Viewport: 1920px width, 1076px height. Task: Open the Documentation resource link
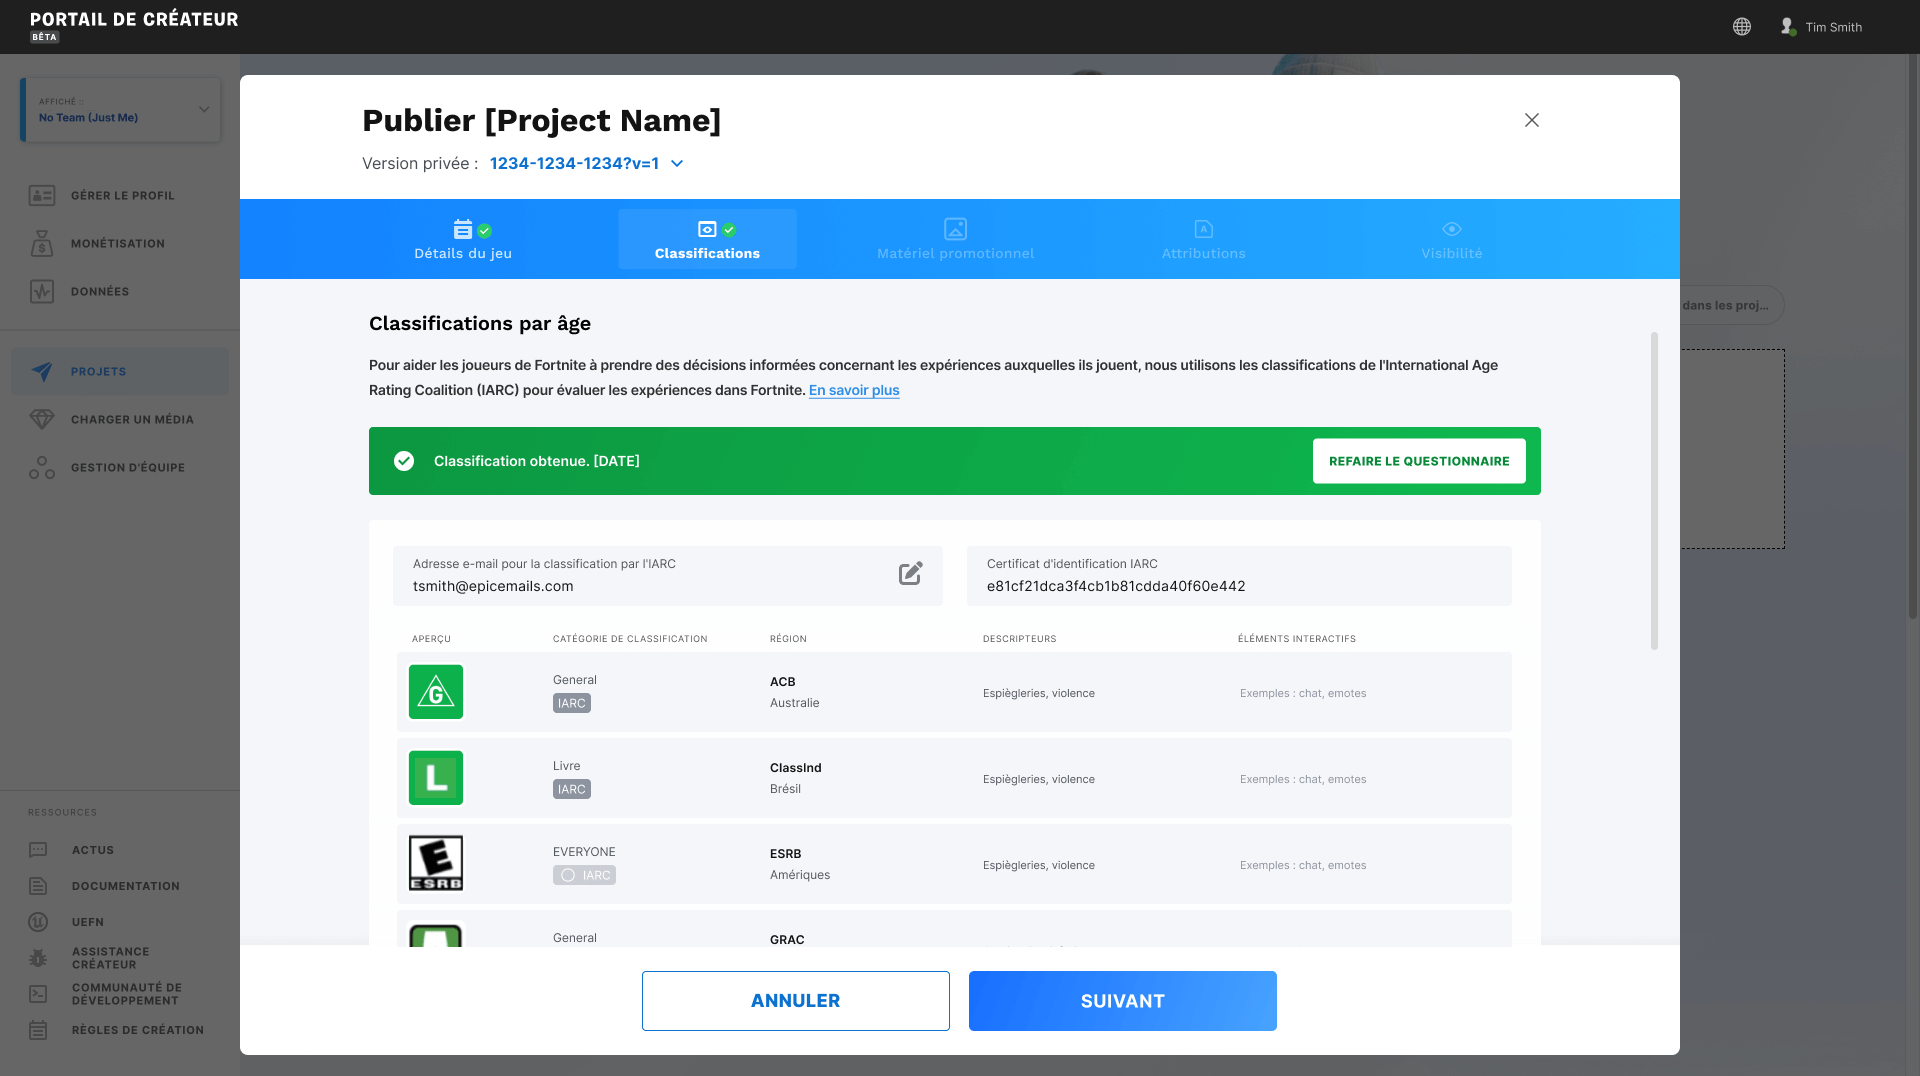coord(126,886)
